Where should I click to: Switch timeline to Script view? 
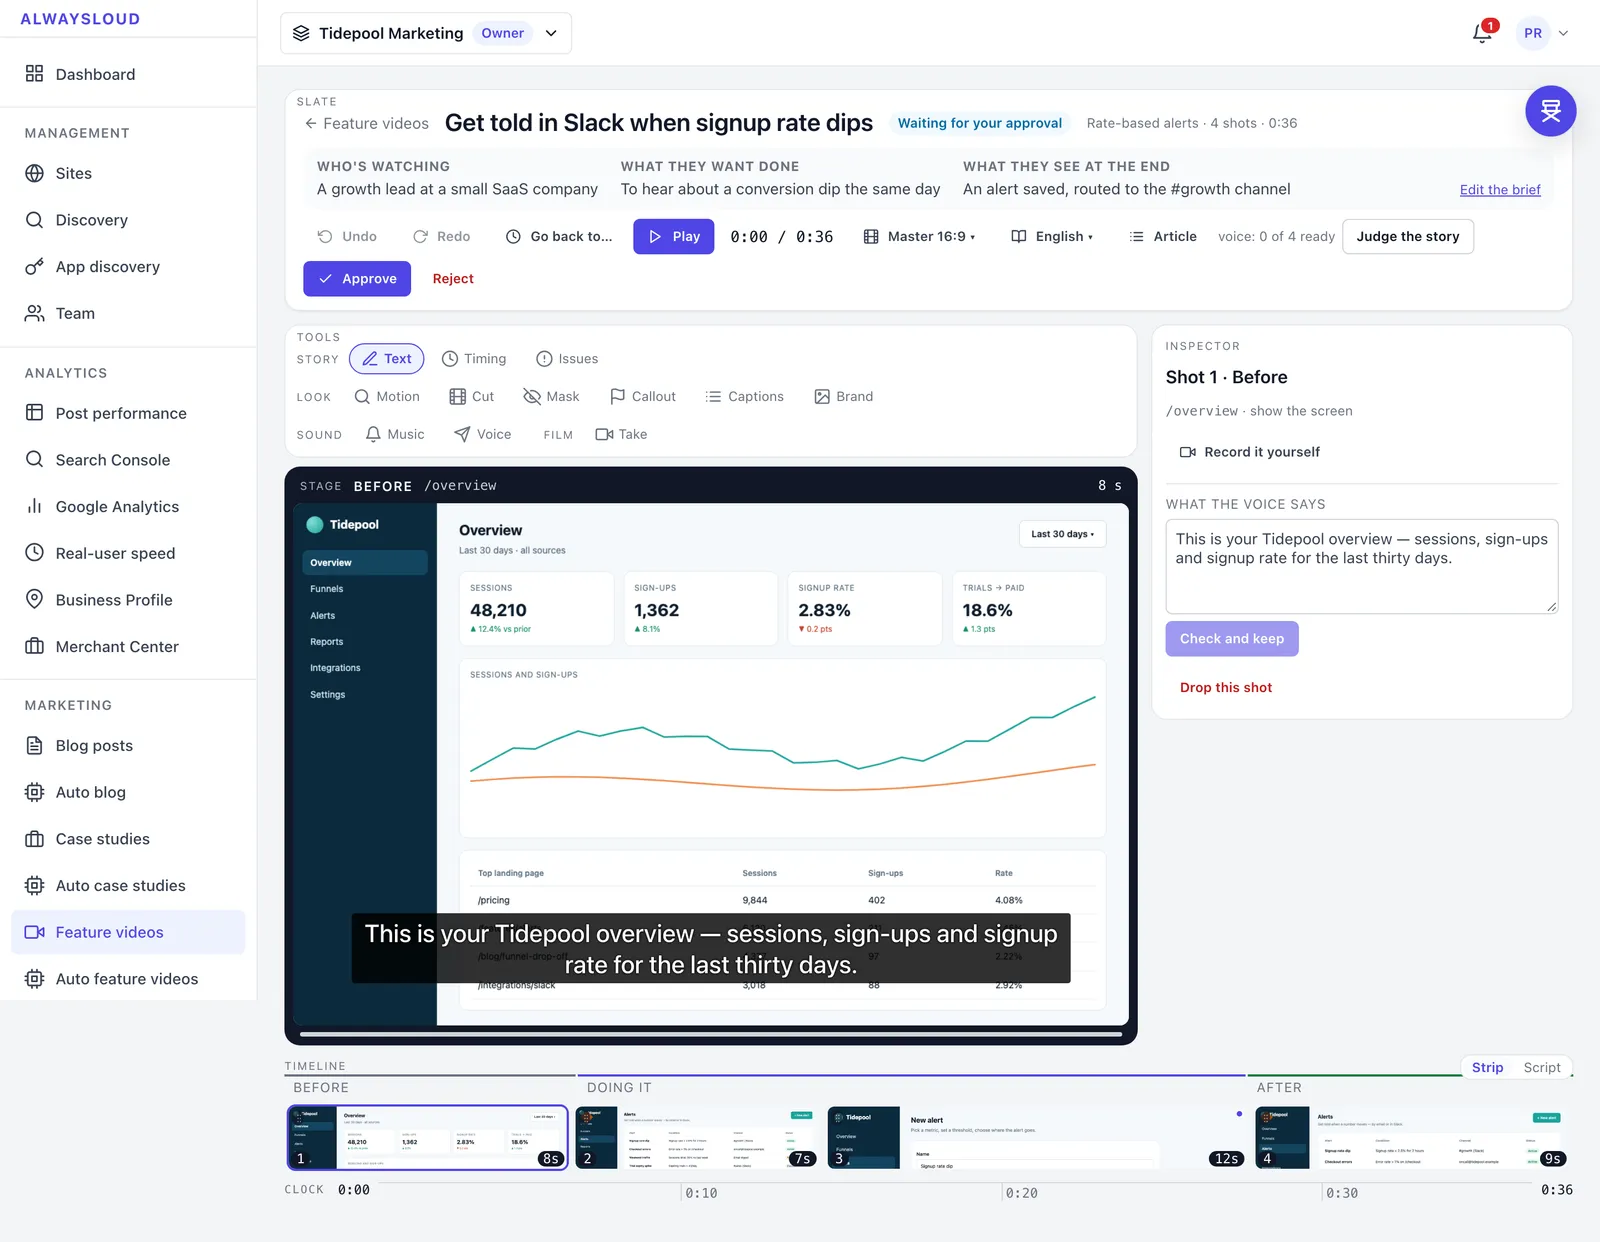point(1542,1068)
